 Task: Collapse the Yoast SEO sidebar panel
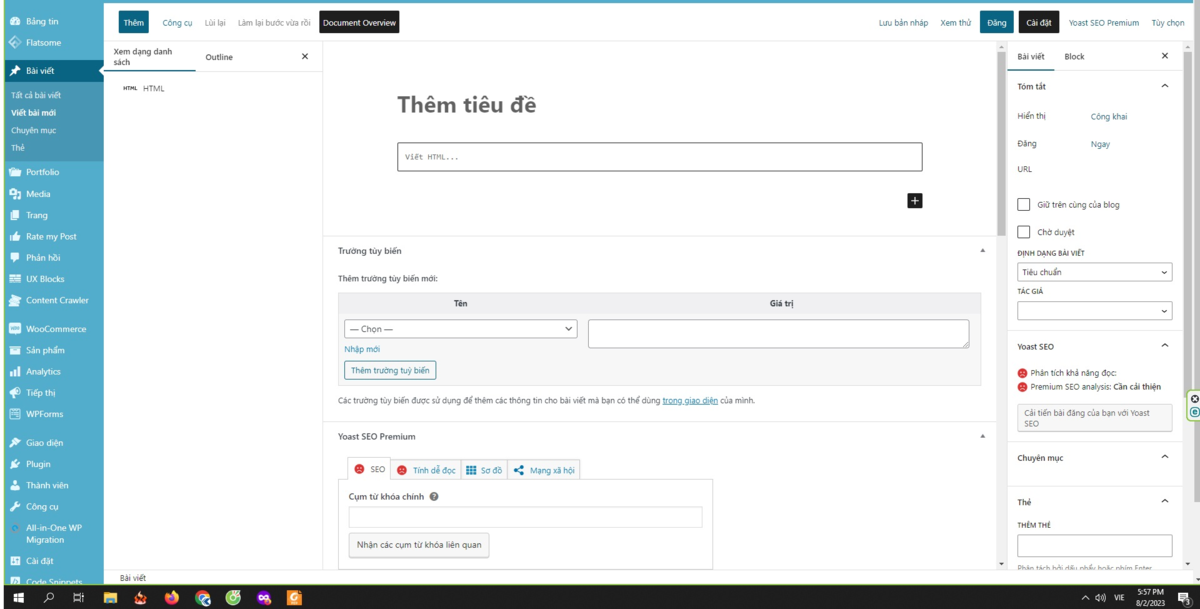coord(1164,346)
